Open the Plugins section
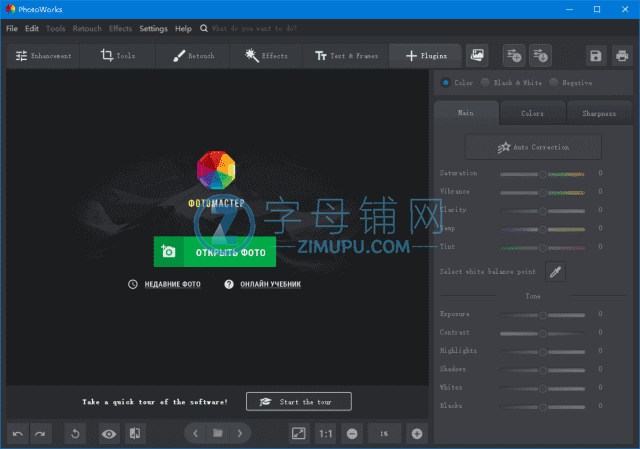 [425, 56]
